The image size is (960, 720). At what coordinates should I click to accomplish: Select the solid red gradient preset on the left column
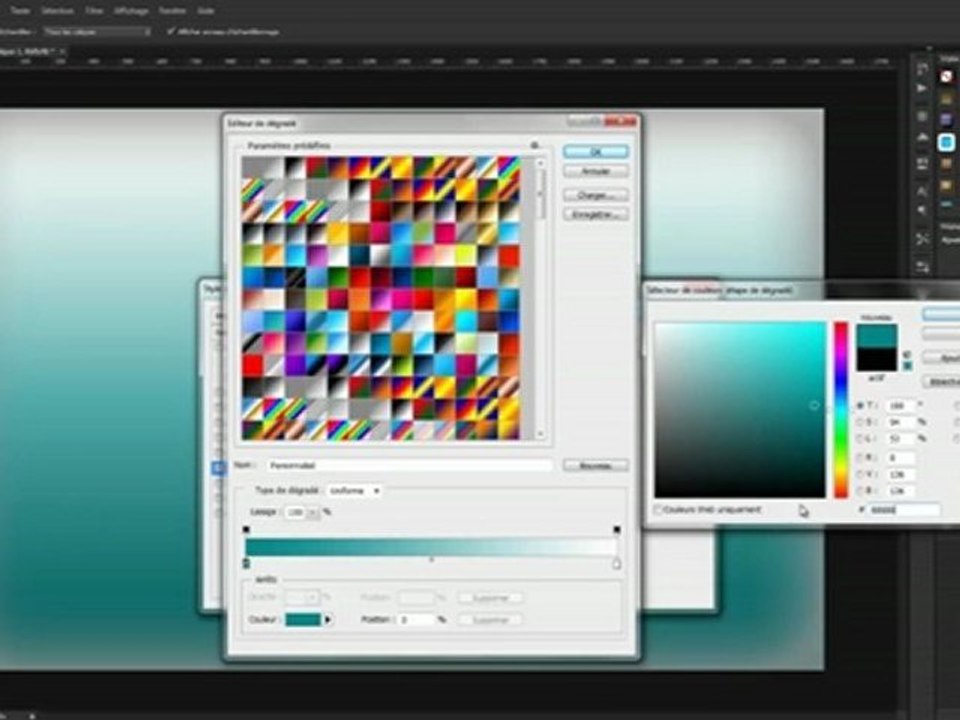pos(252,366)
